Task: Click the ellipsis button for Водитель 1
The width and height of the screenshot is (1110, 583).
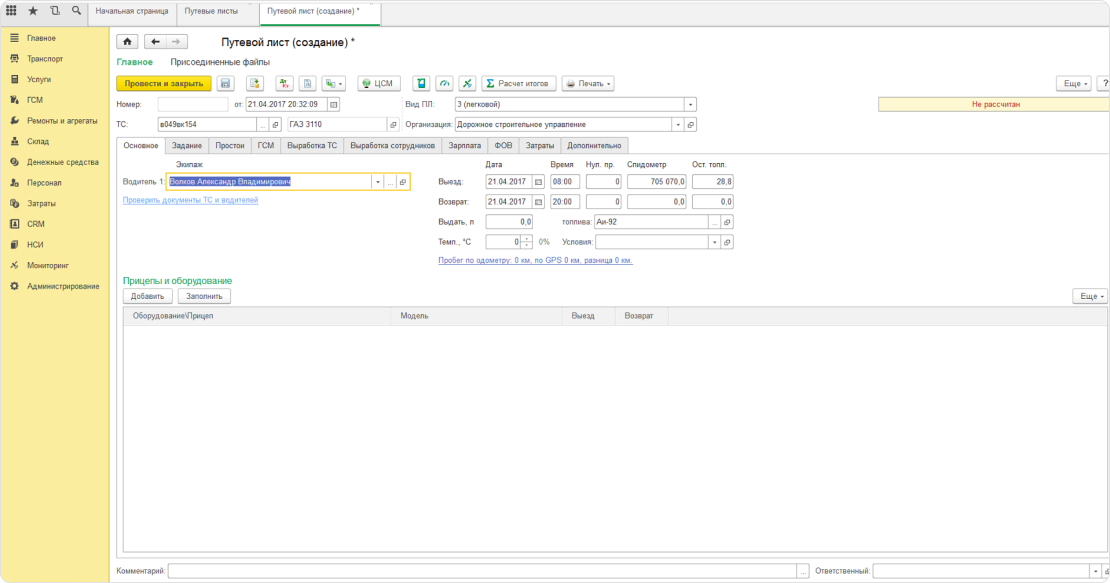Action: pyautogui.click(x=390, y=182)
